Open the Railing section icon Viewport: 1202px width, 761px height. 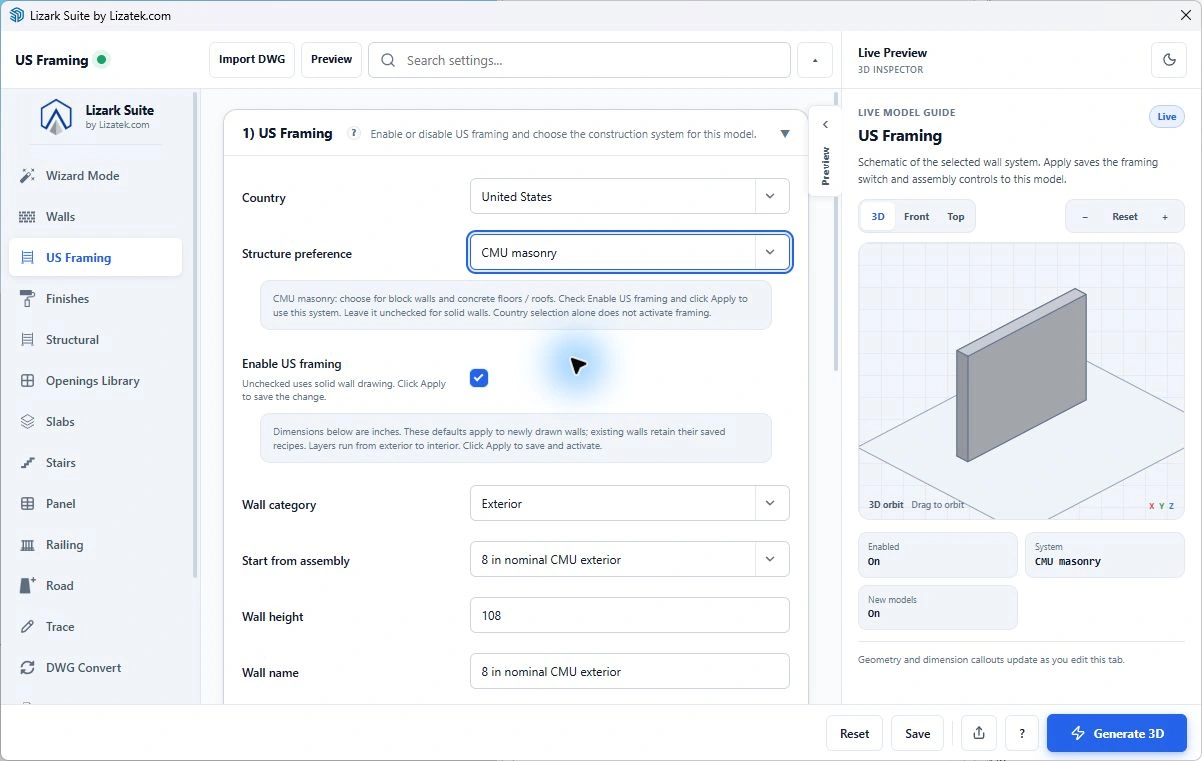(27, 545)
